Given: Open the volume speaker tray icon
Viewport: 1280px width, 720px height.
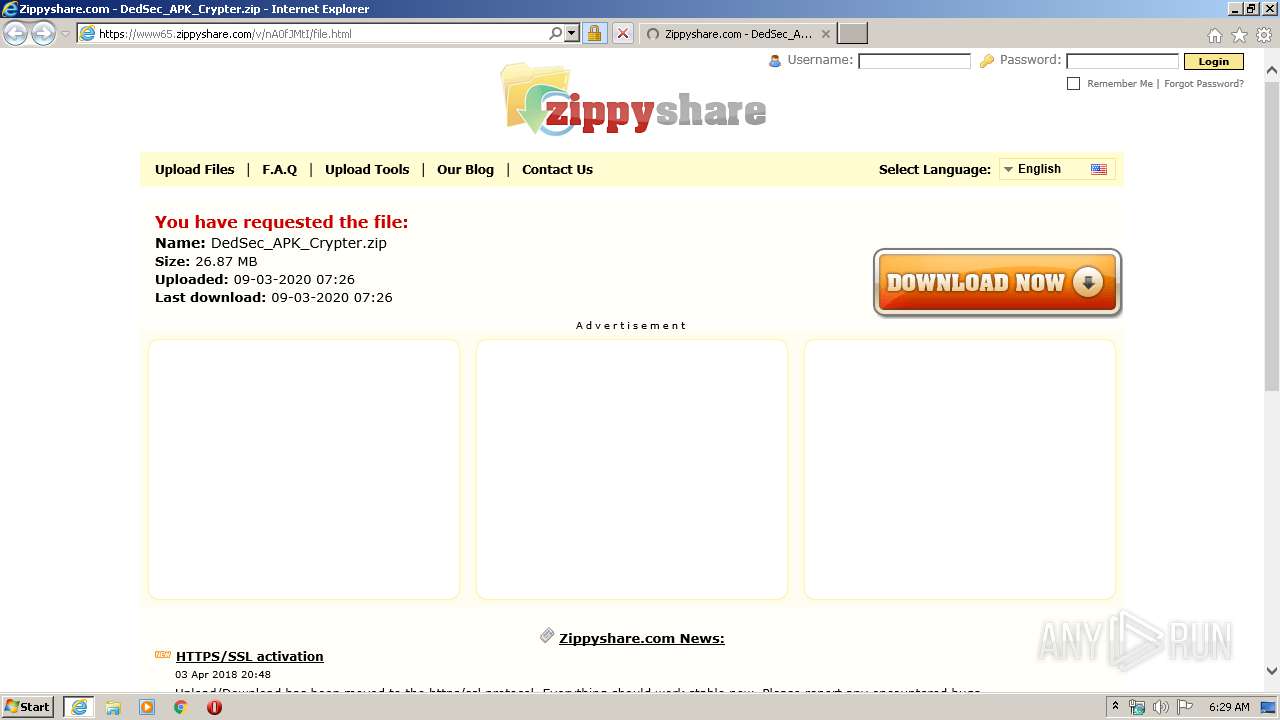Looking at the screenshot, I should coord(1160,707).
